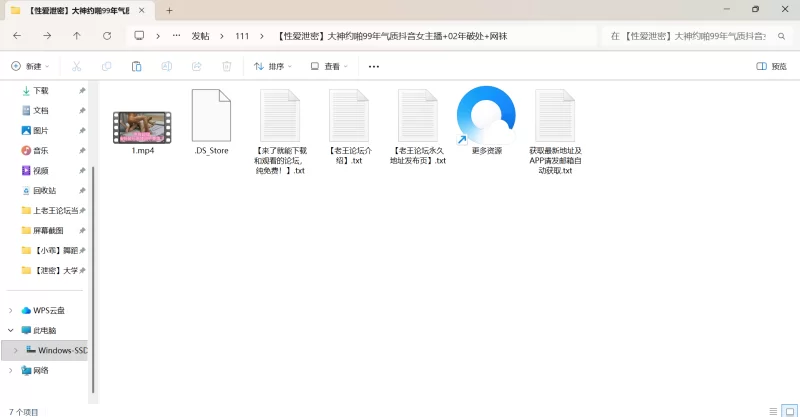Unpin 音乐 using its pin icon

82,151
